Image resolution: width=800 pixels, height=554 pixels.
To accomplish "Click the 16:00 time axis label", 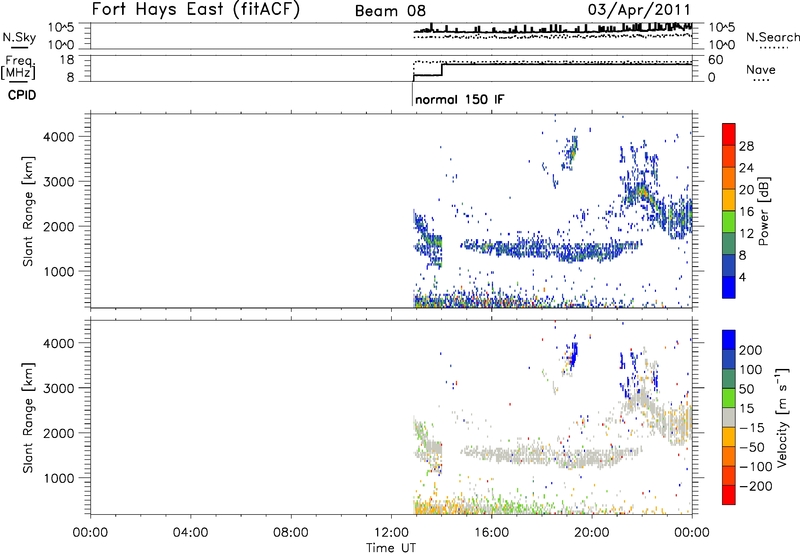I will [x=491, y=533].
